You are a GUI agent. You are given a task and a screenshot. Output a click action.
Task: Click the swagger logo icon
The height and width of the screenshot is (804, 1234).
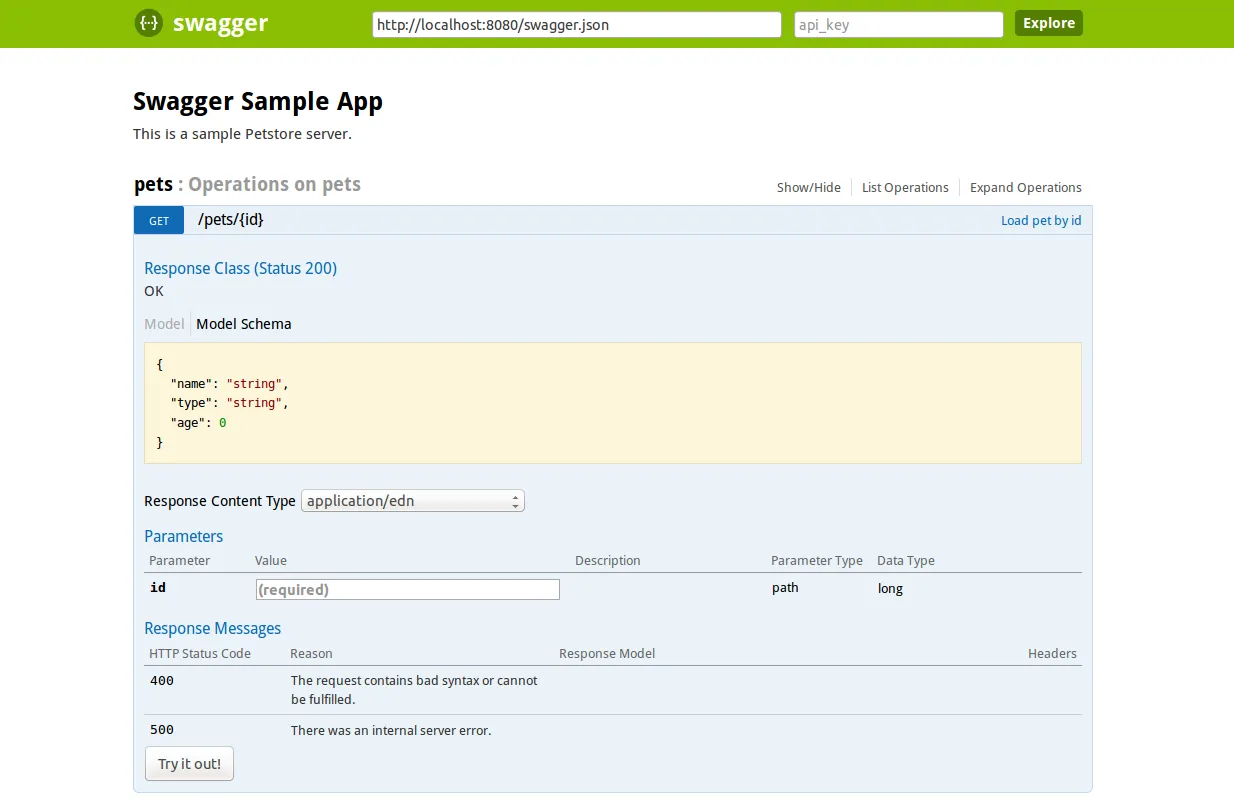tap(148, 23)
